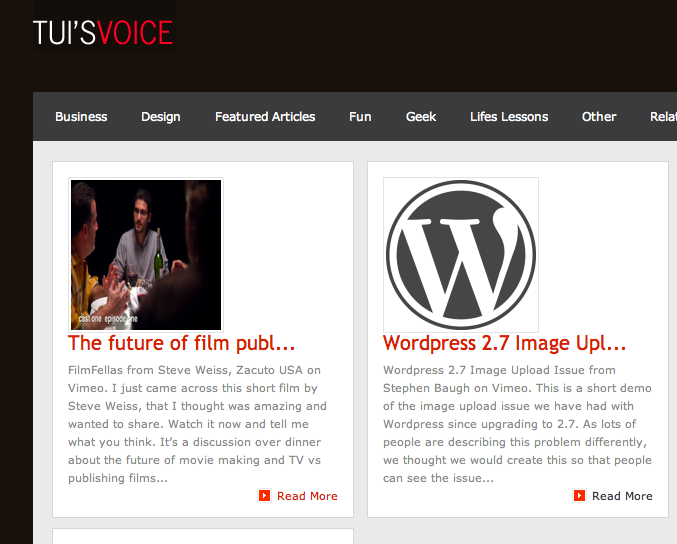Viewport: 677px width, 544px height.
Task: Open 'The future of film publ...' article title
Action: (181, 343)
